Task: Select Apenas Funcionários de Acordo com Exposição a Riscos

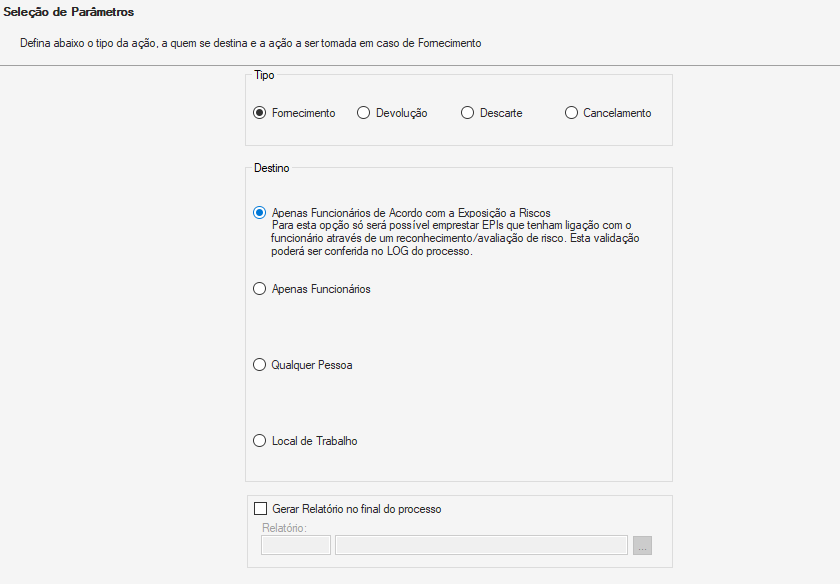Action: pyautogui.click(x=260, y=212)
